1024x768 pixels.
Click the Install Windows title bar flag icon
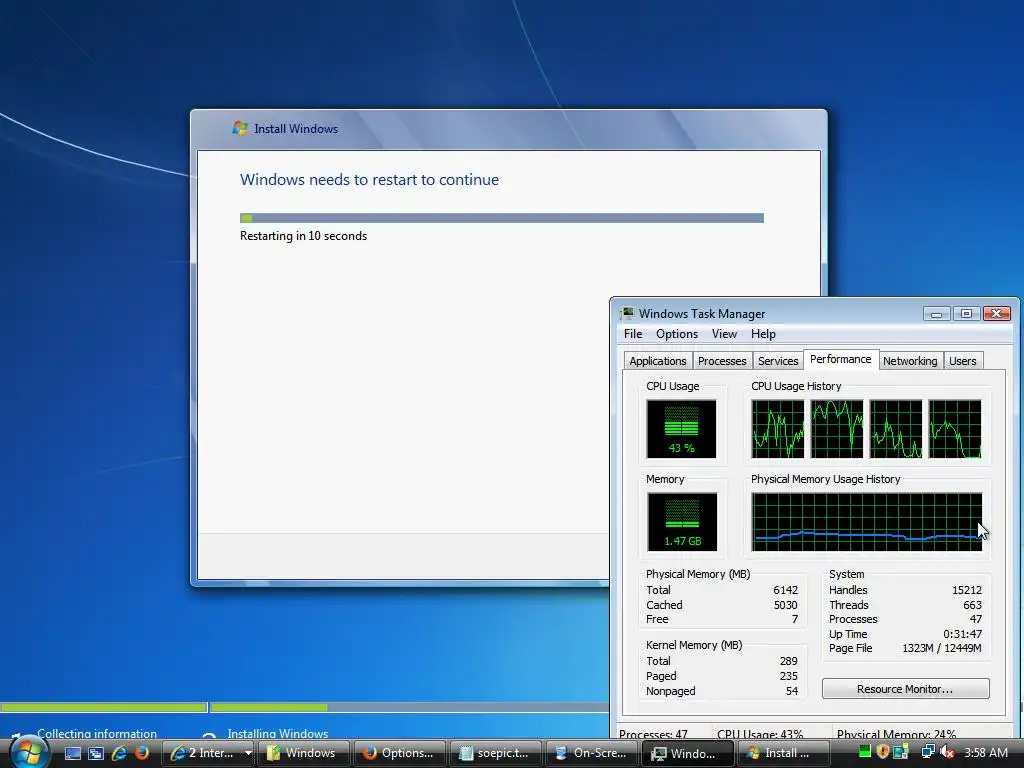pyautogui.click(x=240, y=128)
